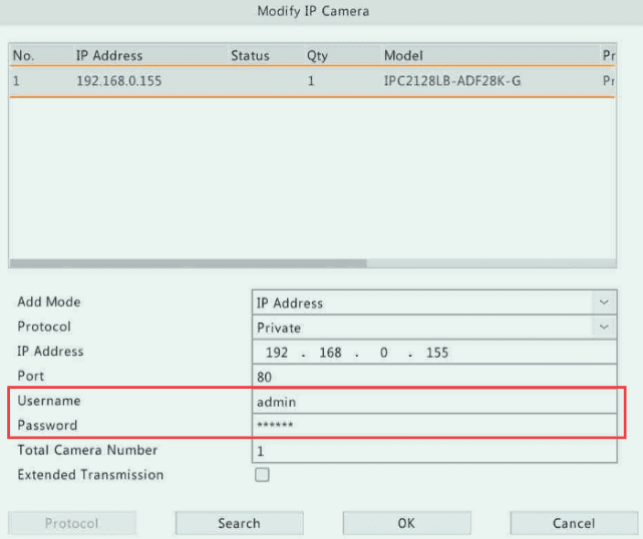Expand the Protocol dropdown showing Private
643x539 pixels.
click(433, 327)
